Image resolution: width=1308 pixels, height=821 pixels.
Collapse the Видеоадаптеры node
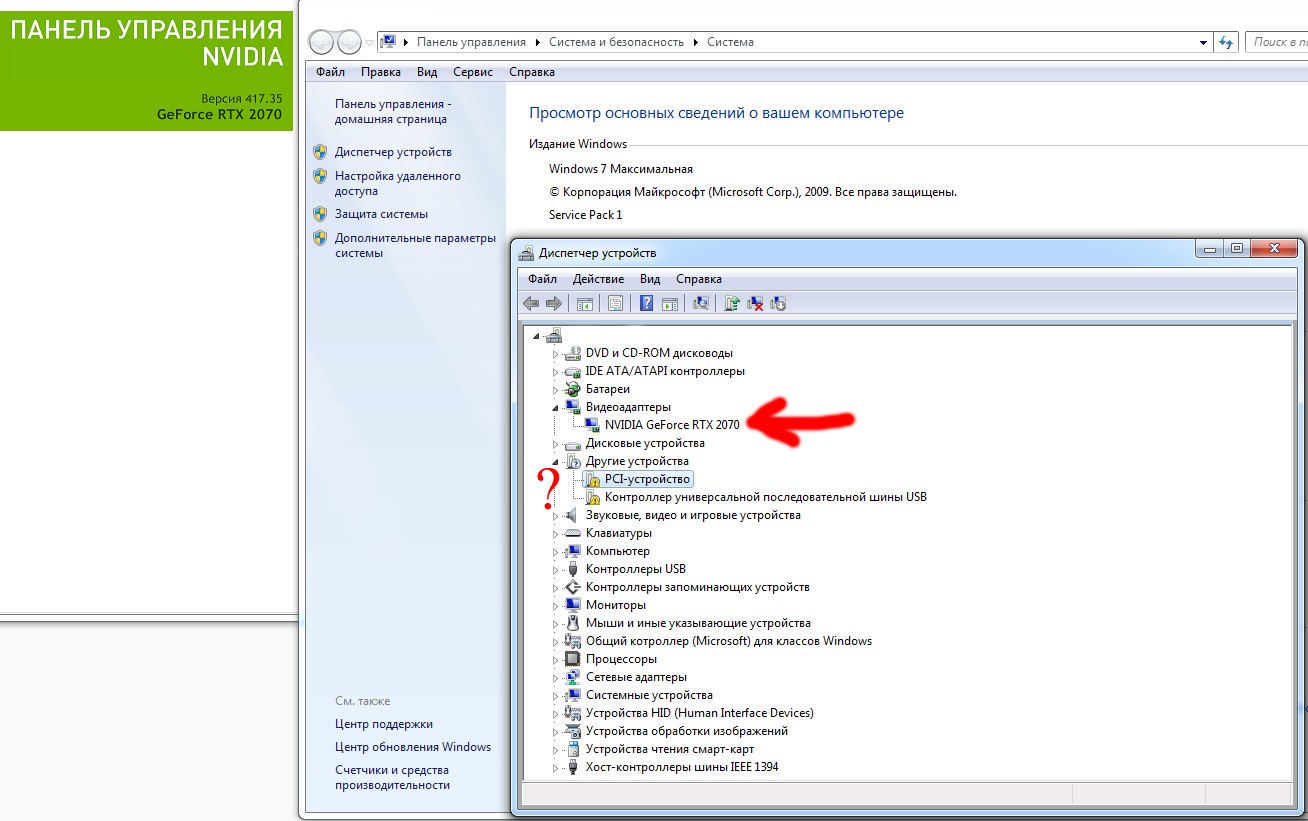(556, 407)
